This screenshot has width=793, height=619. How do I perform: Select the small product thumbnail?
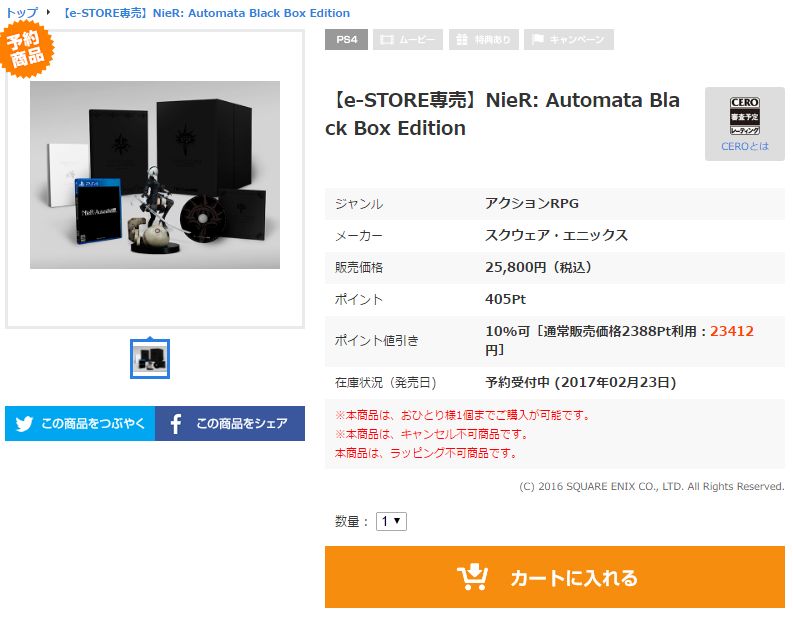150,359
